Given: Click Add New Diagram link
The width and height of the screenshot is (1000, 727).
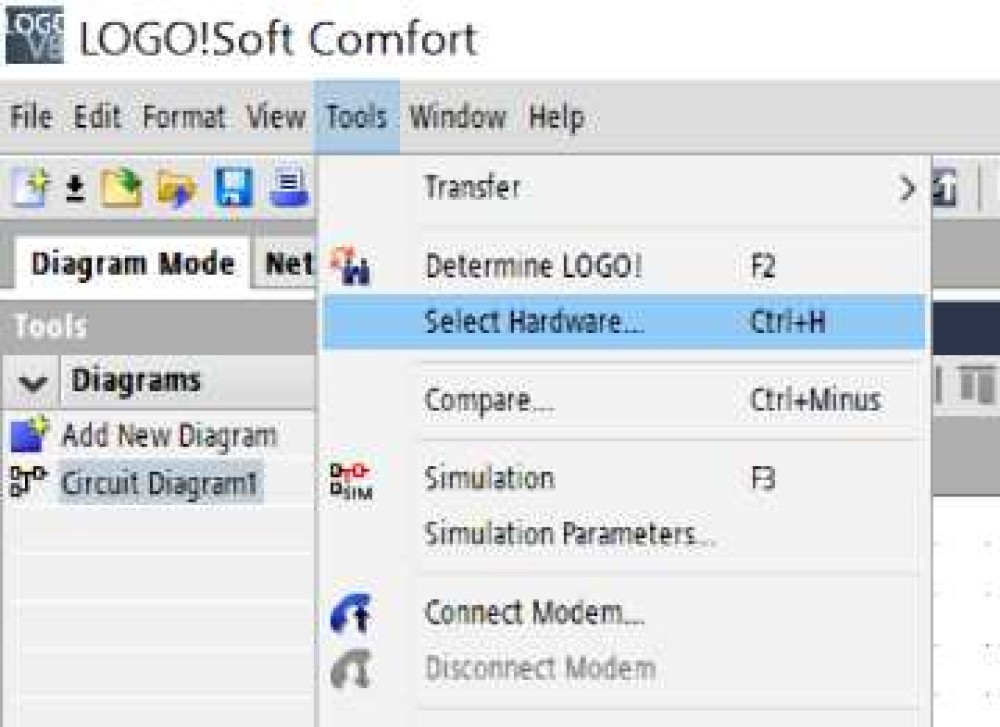Looking at the screenshot, I should coord(169,436).
